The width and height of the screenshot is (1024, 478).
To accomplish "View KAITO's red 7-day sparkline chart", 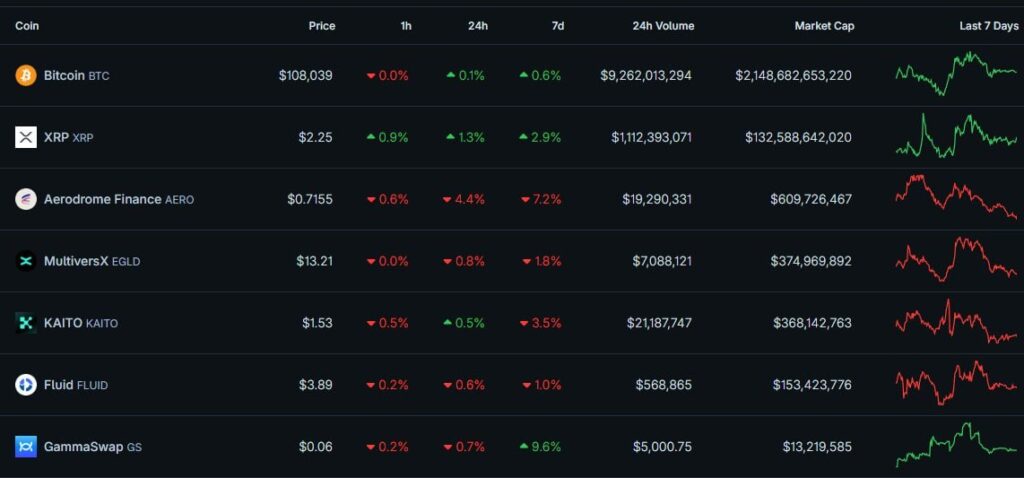I will pyautogui.click(x=955, y=322).
